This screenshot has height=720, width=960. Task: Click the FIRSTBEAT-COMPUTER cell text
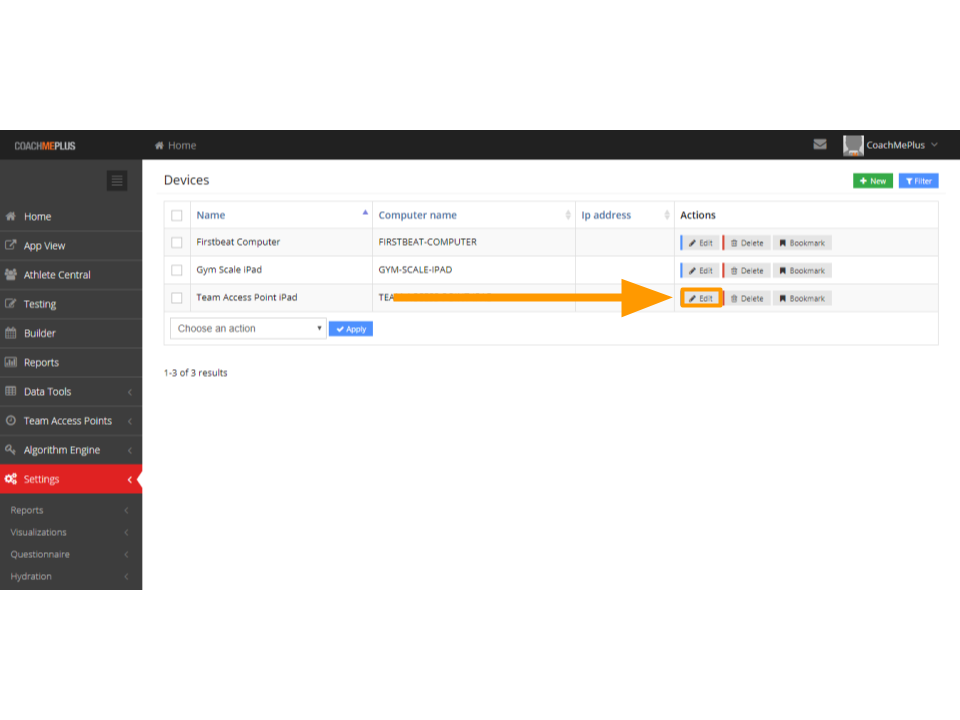(427, 242)
